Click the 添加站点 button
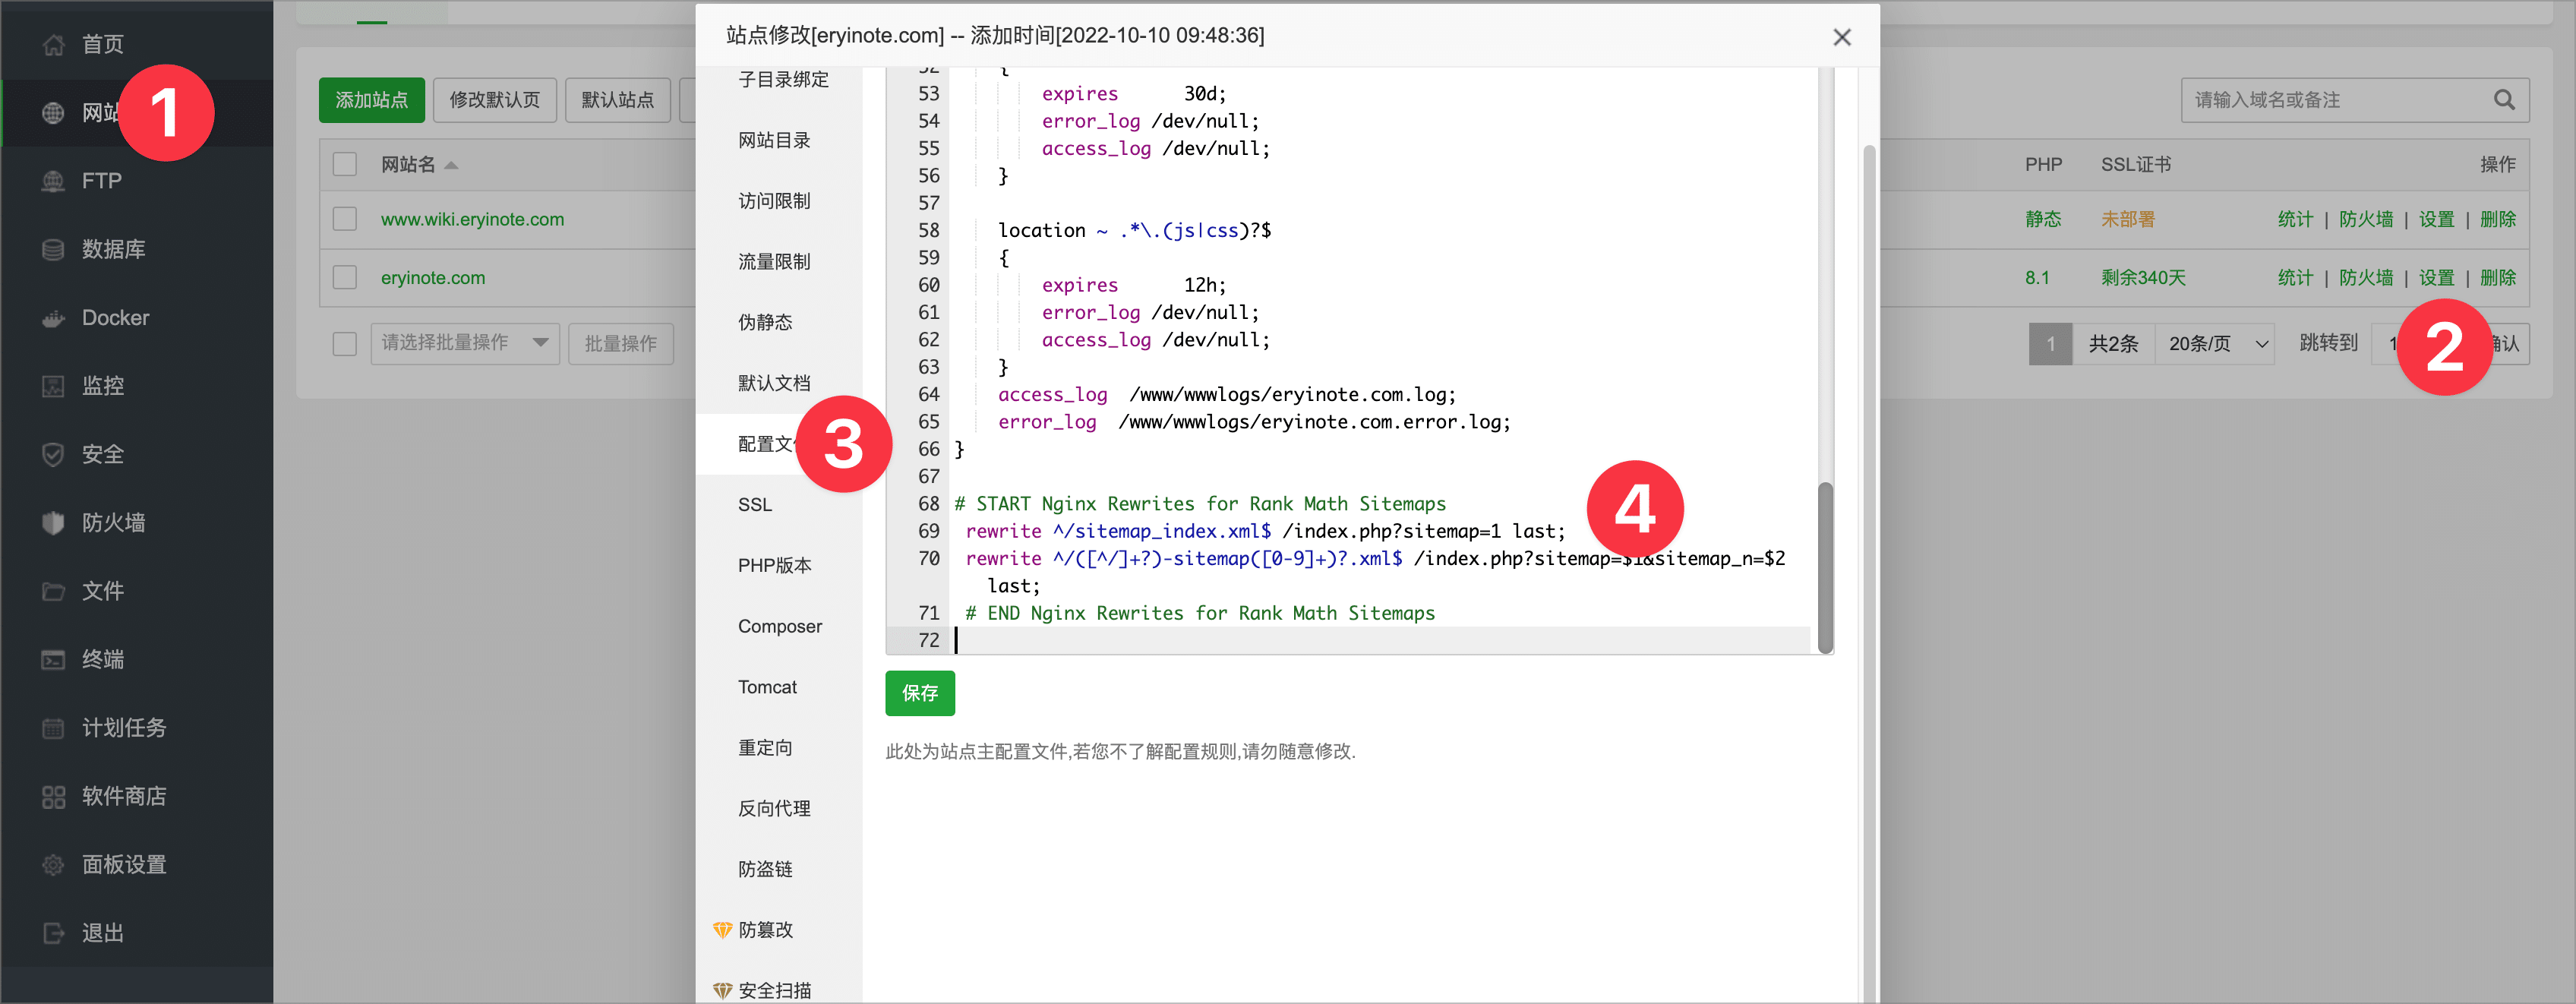The height and width of the screenshot is (1004, 2576). [x=372, y=100]
